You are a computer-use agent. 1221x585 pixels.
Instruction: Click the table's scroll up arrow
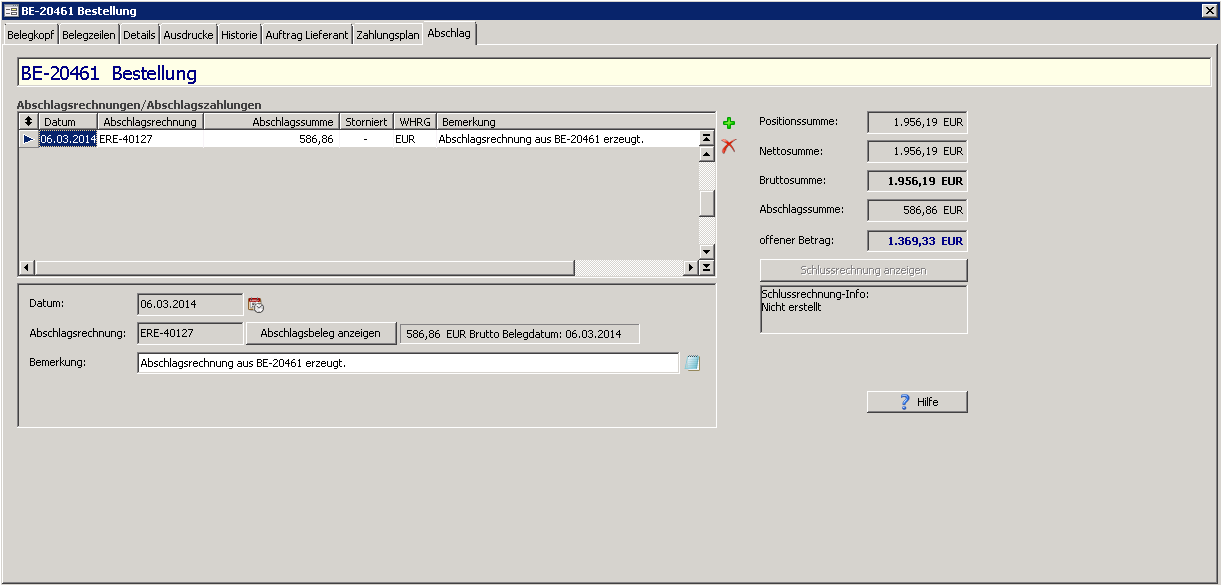[x=706, y=153]
